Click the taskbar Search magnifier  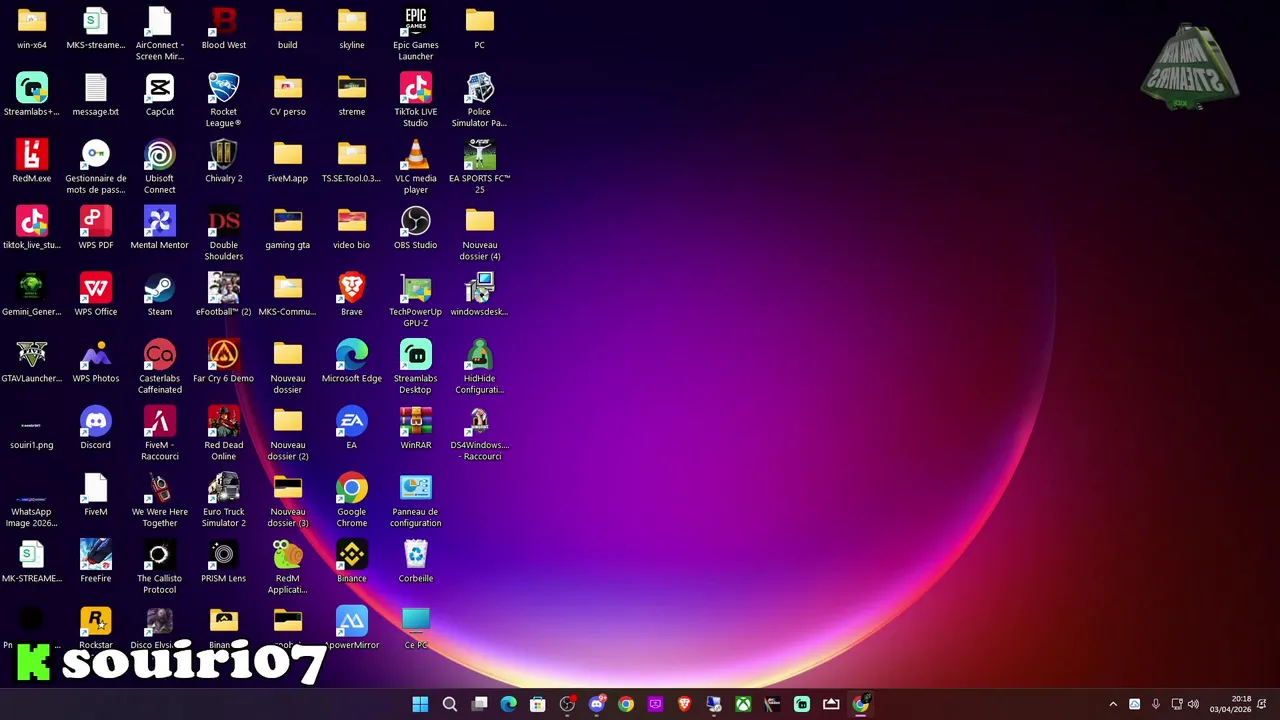coord(450,704)
